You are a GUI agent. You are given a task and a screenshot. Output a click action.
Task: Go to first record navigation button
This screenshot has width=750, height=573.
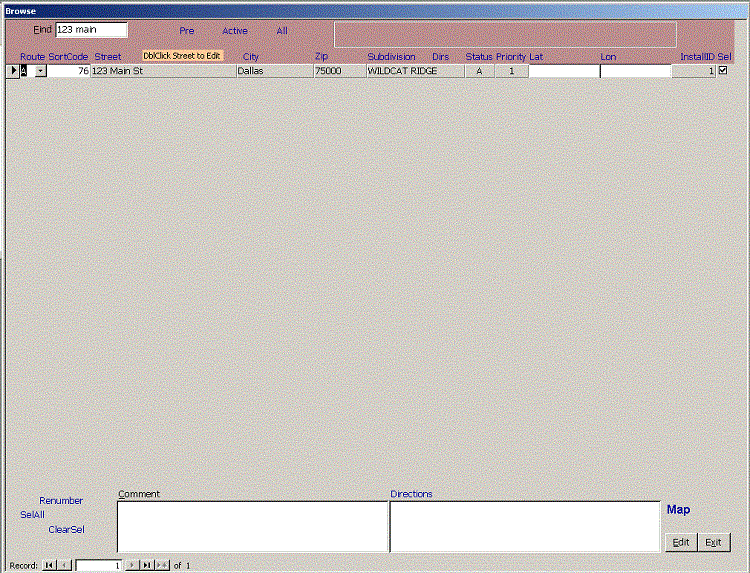pos(49,565)
